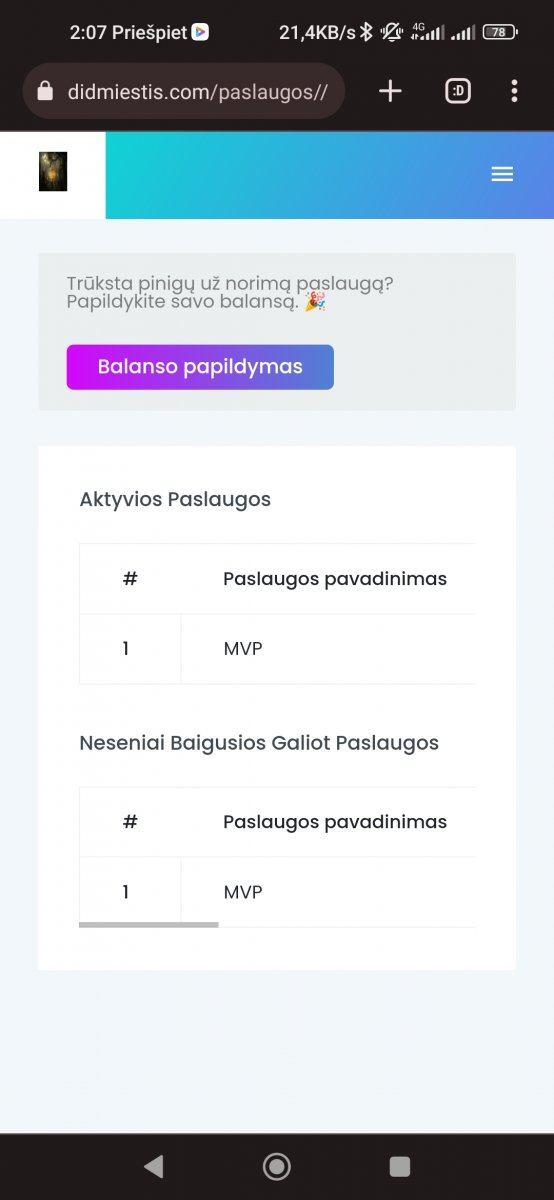Tap the padlock site security icon
The image size is (554, 1200).
point(44,92)
